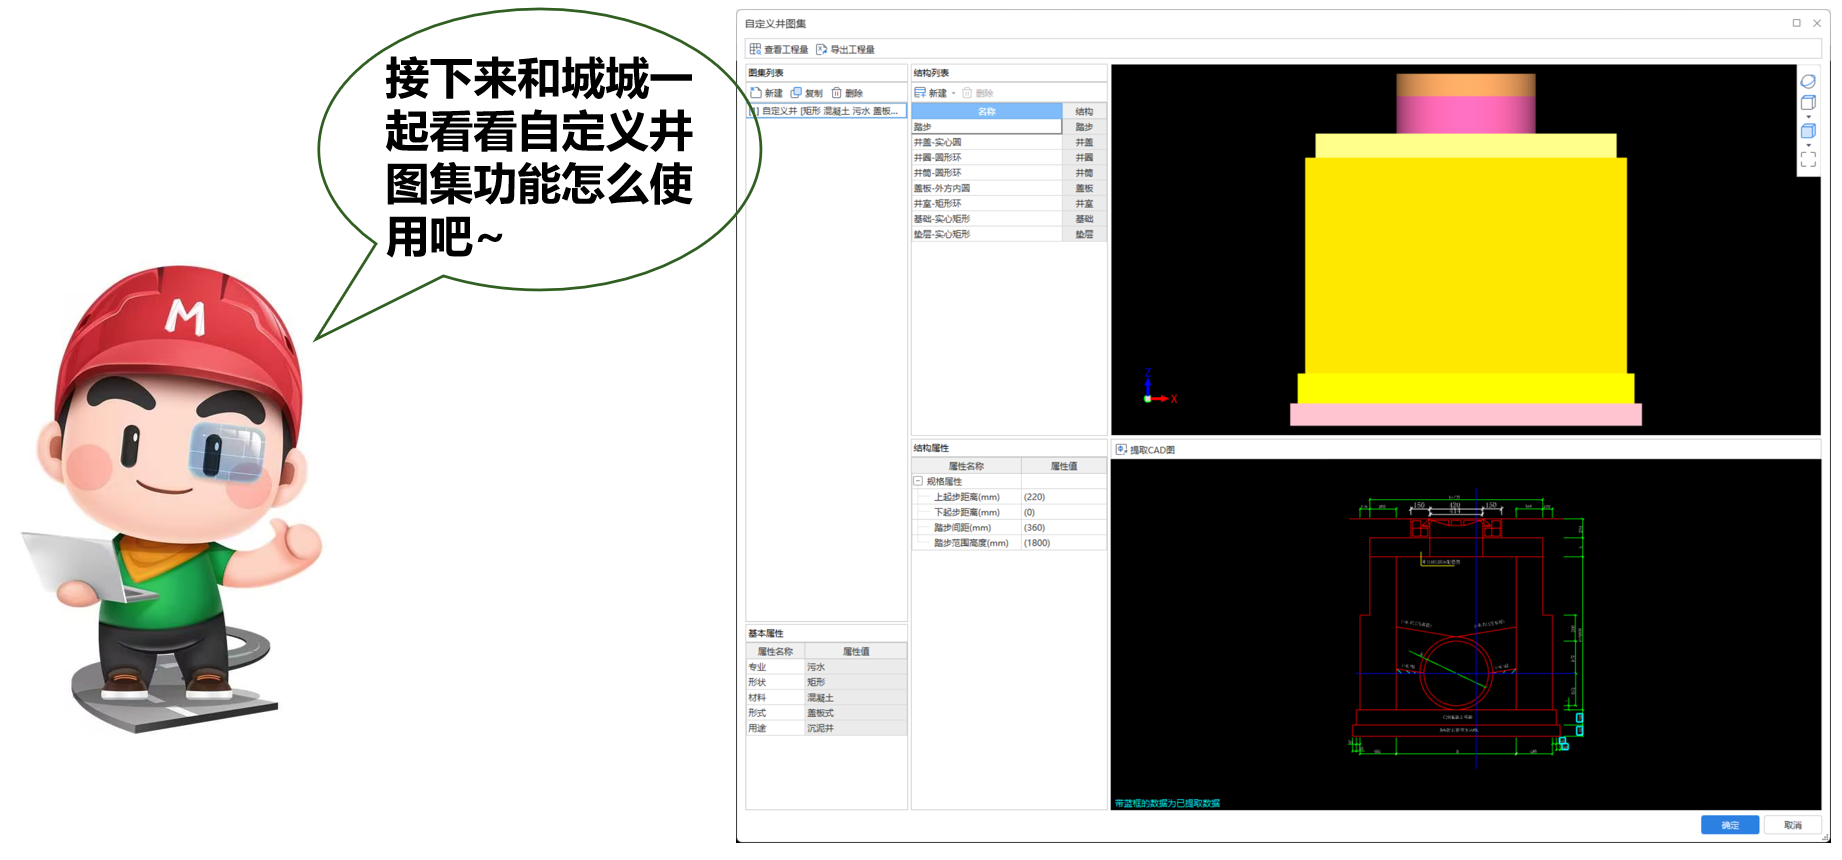Click the yellow well body in 3D preview
Screen dimensions: 1842x860
(x=1465, y=265)
